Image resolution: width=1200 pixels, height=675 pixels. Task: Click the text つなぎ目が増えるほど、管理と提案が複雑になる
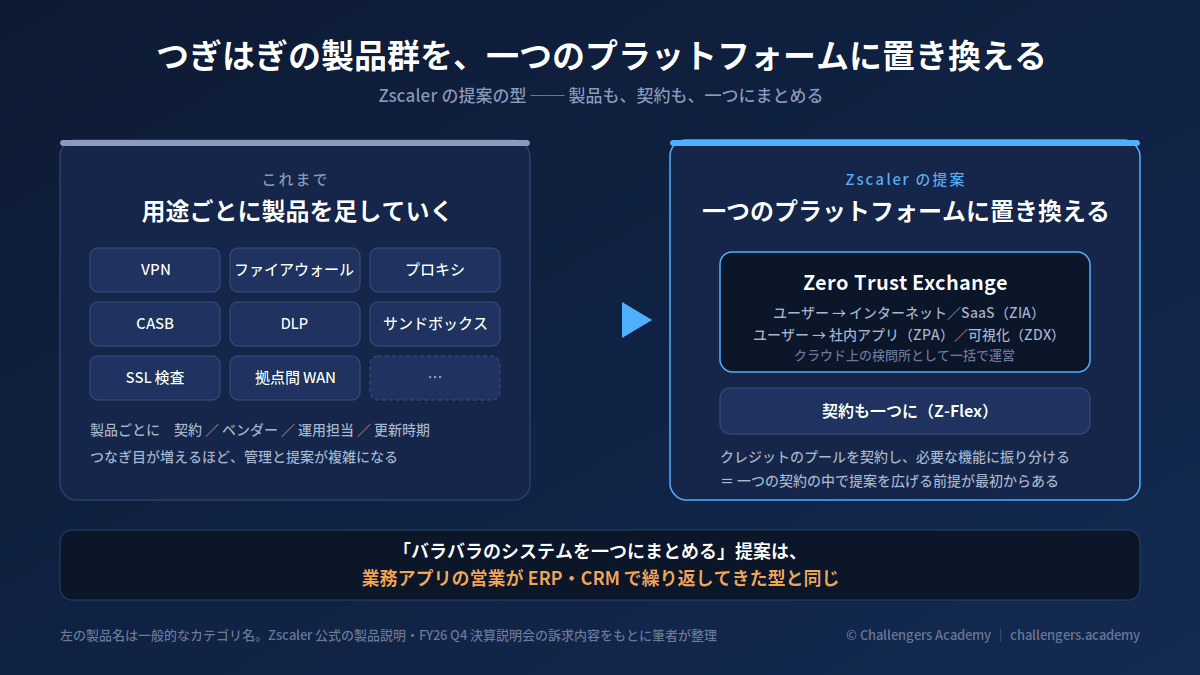click(x=244, y=457)
